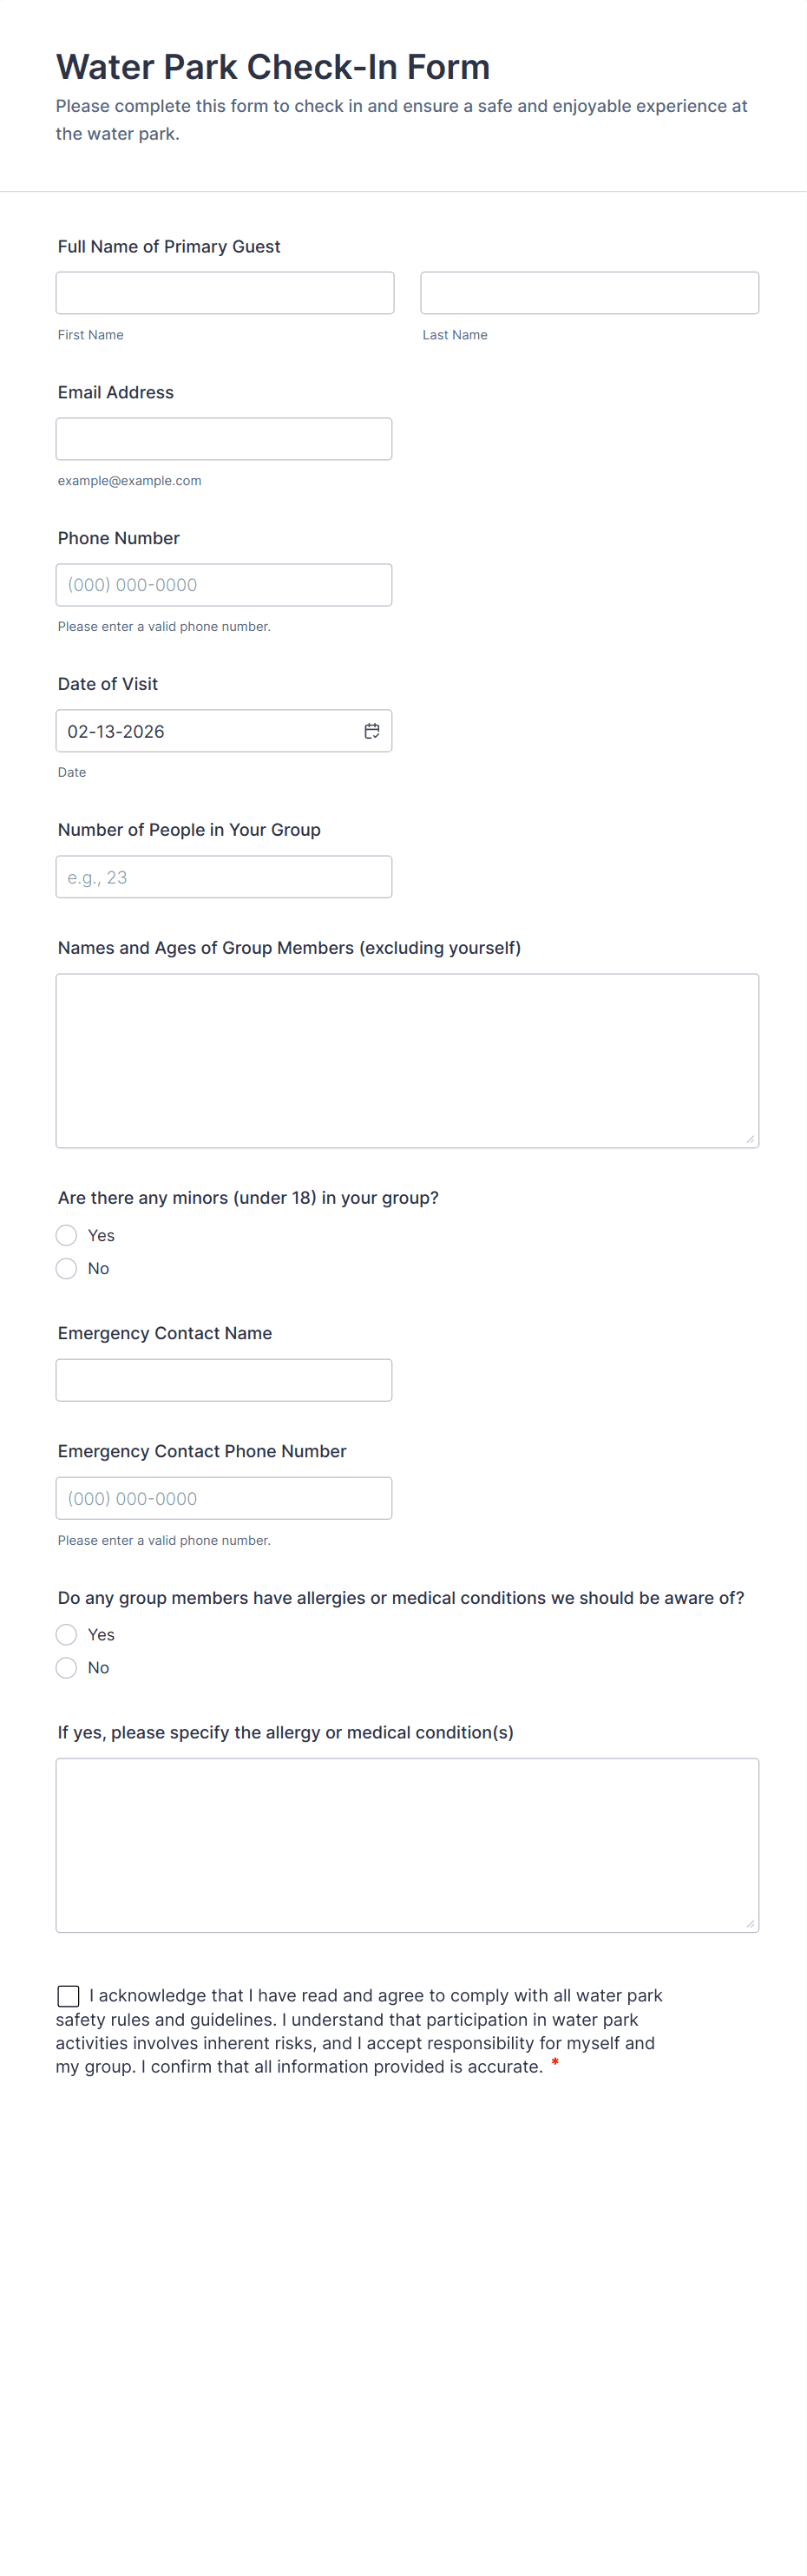
Task: Click the Phone Number input field
Action: [224, 585]
